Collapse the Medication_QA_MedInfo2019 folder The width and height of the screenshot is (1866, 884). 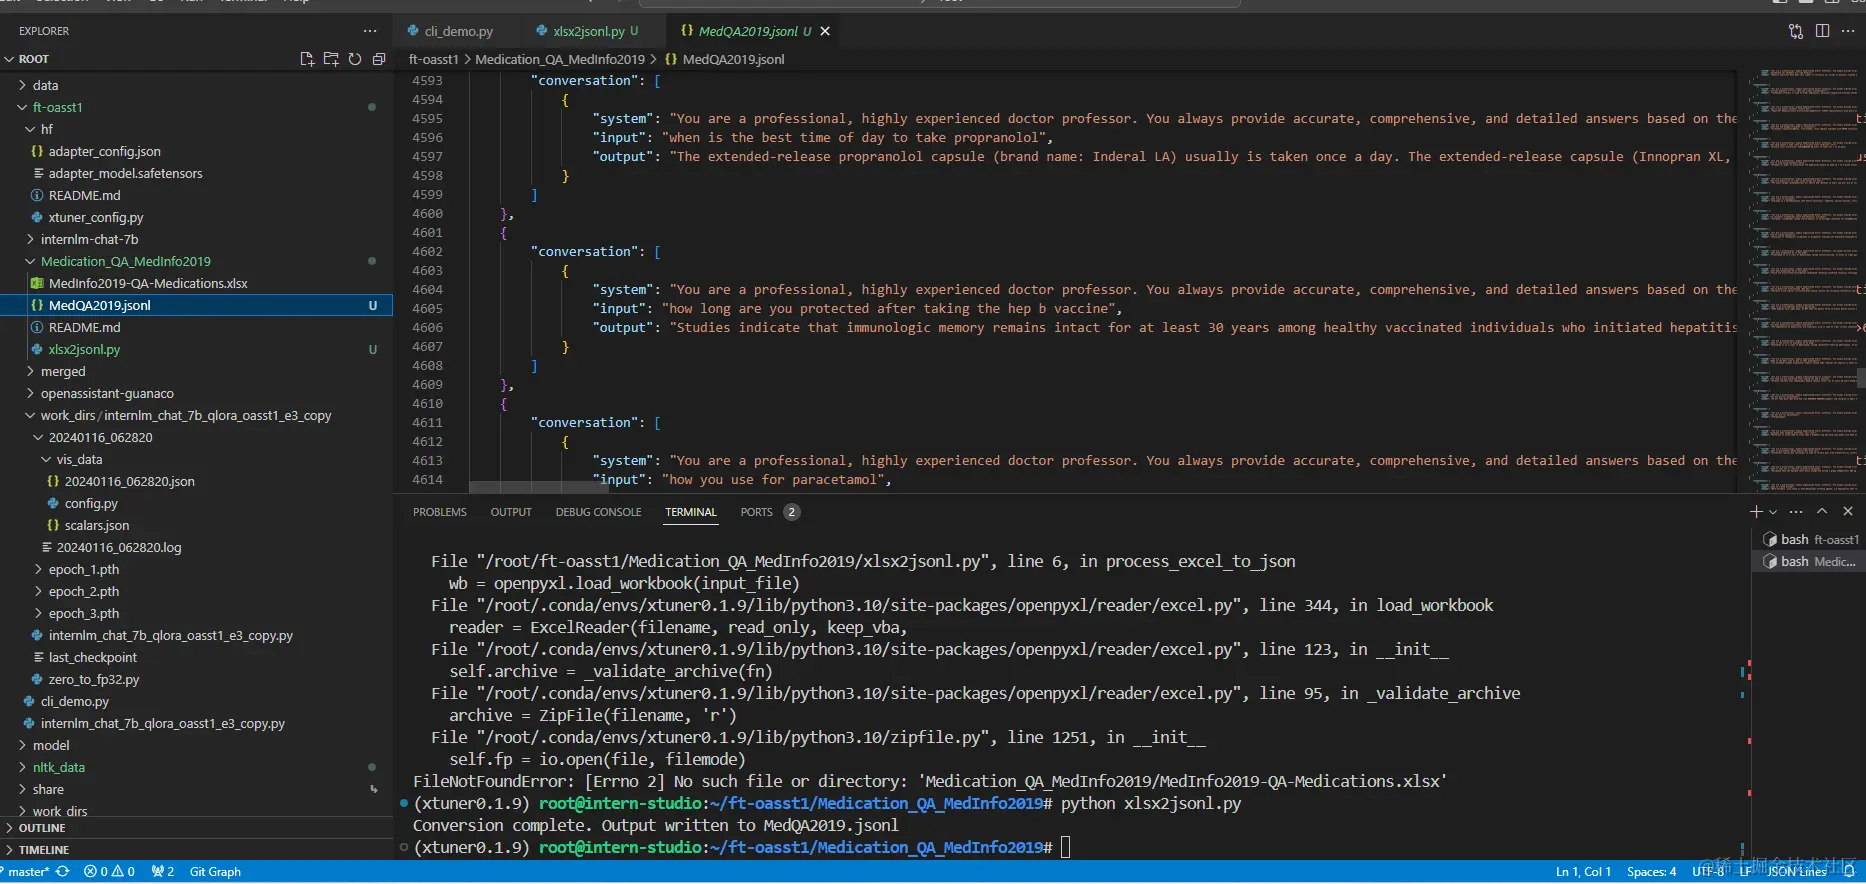(125, 261)
